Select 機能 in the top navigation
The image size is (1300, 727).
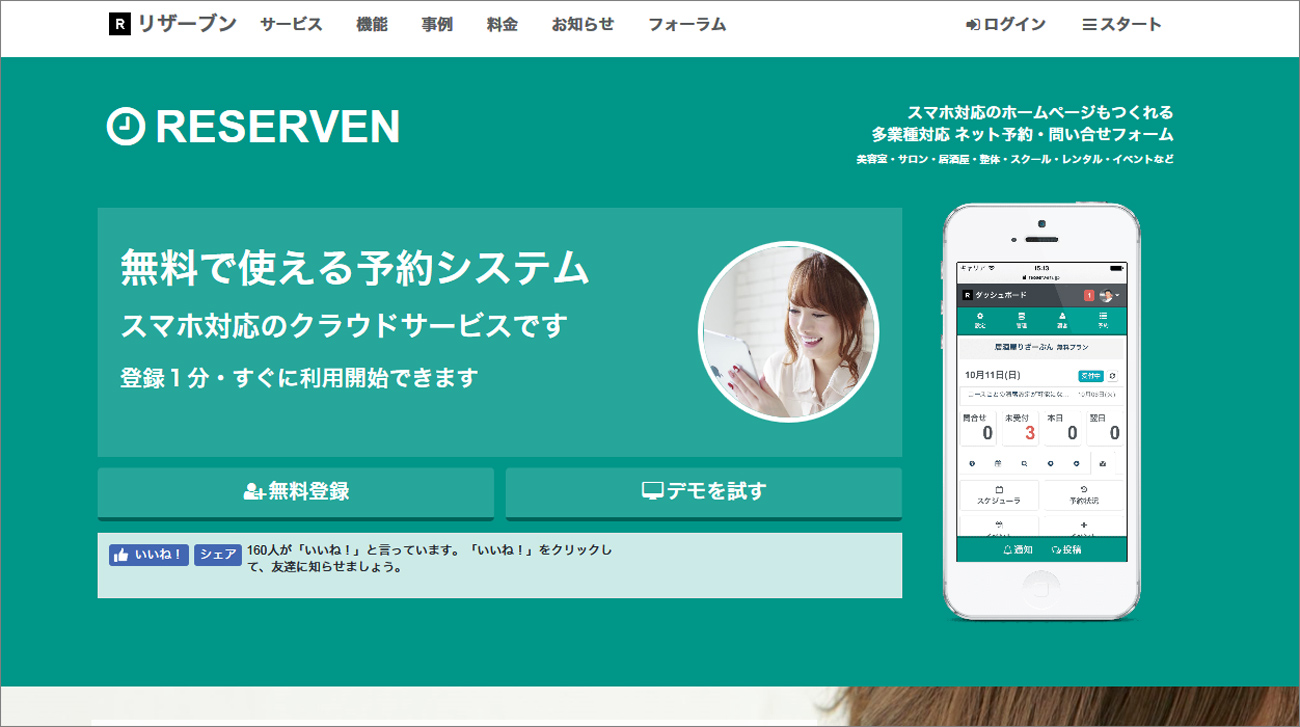tap(371, 25)
